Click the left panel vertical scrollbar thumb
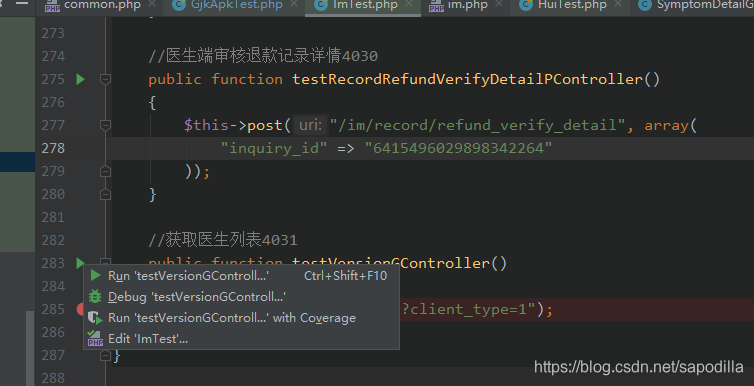 click(x=30, y=348)
